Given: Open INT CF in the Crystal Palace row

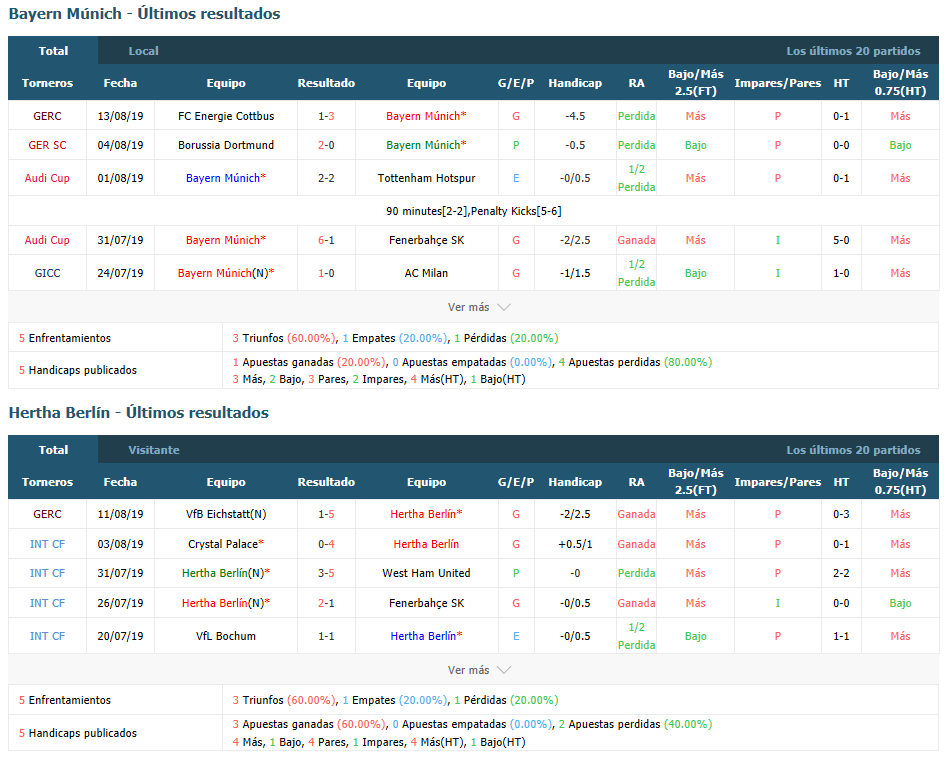Looking at the screenshot, I should point(47,544).
